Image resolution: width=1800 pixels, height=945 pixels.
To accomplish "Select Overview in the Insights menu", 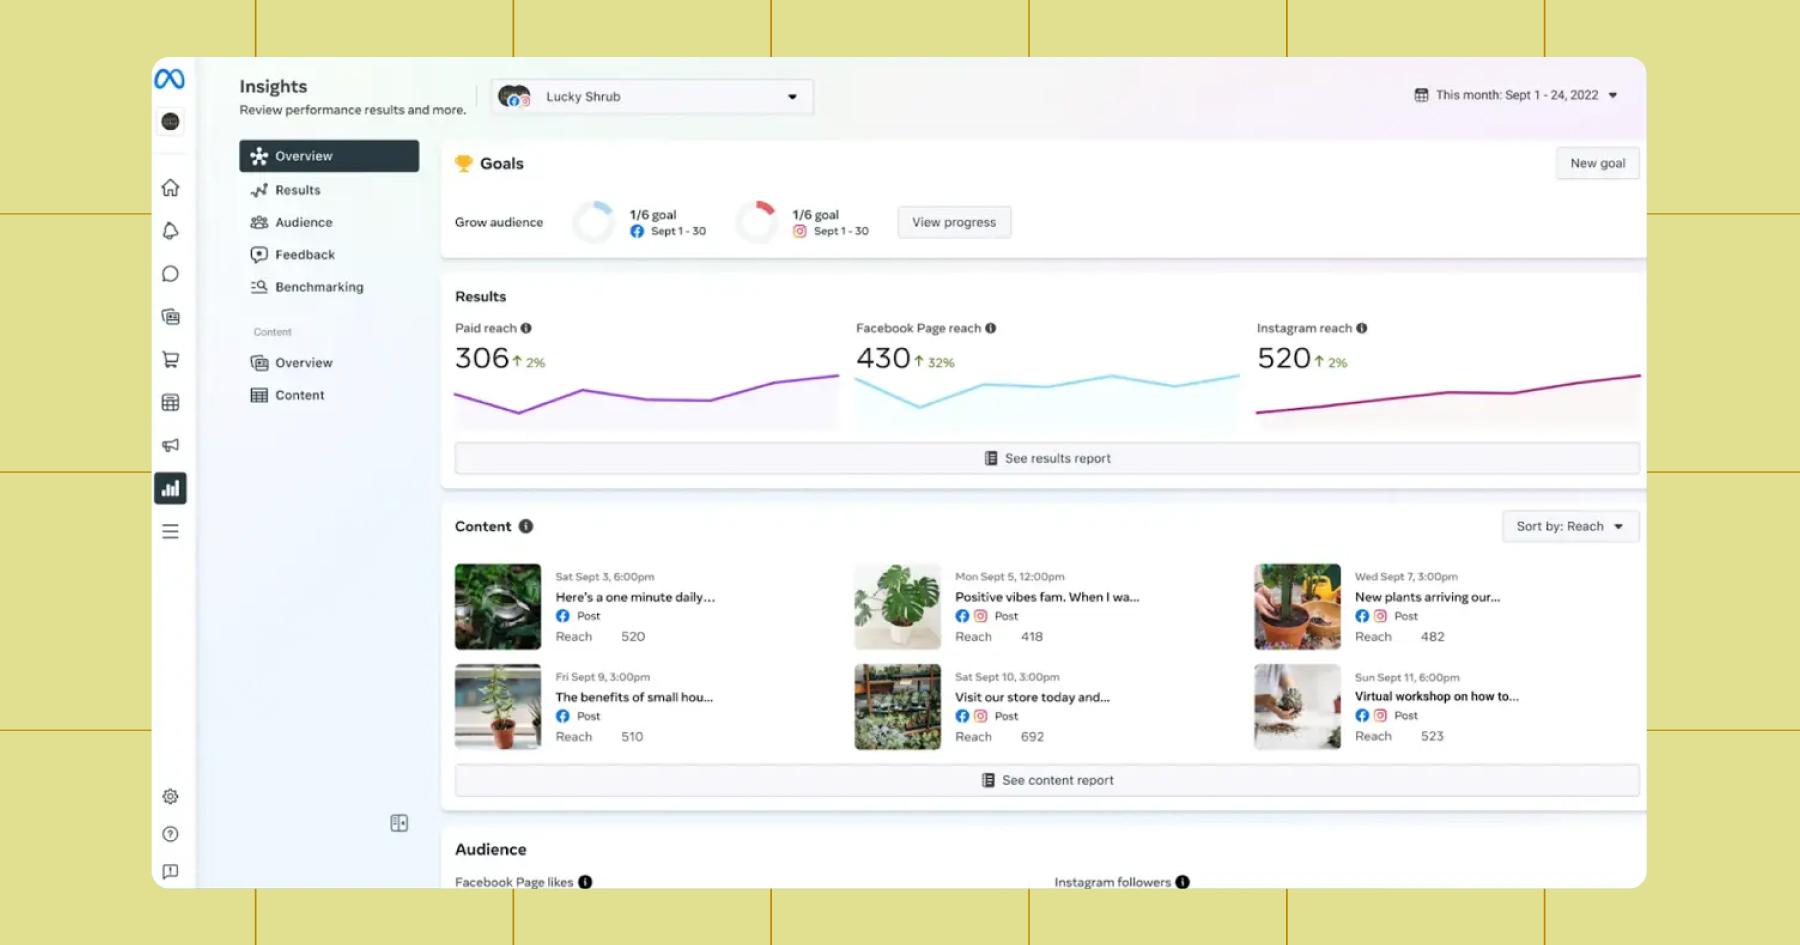I will 329,156.
